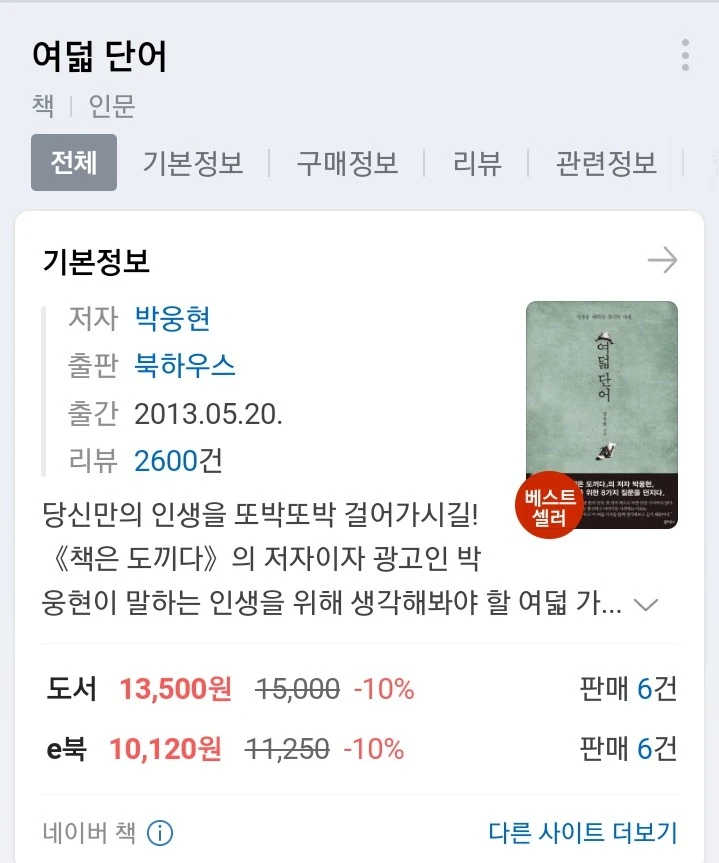View the 2600건 reviews link

[178, 461]
